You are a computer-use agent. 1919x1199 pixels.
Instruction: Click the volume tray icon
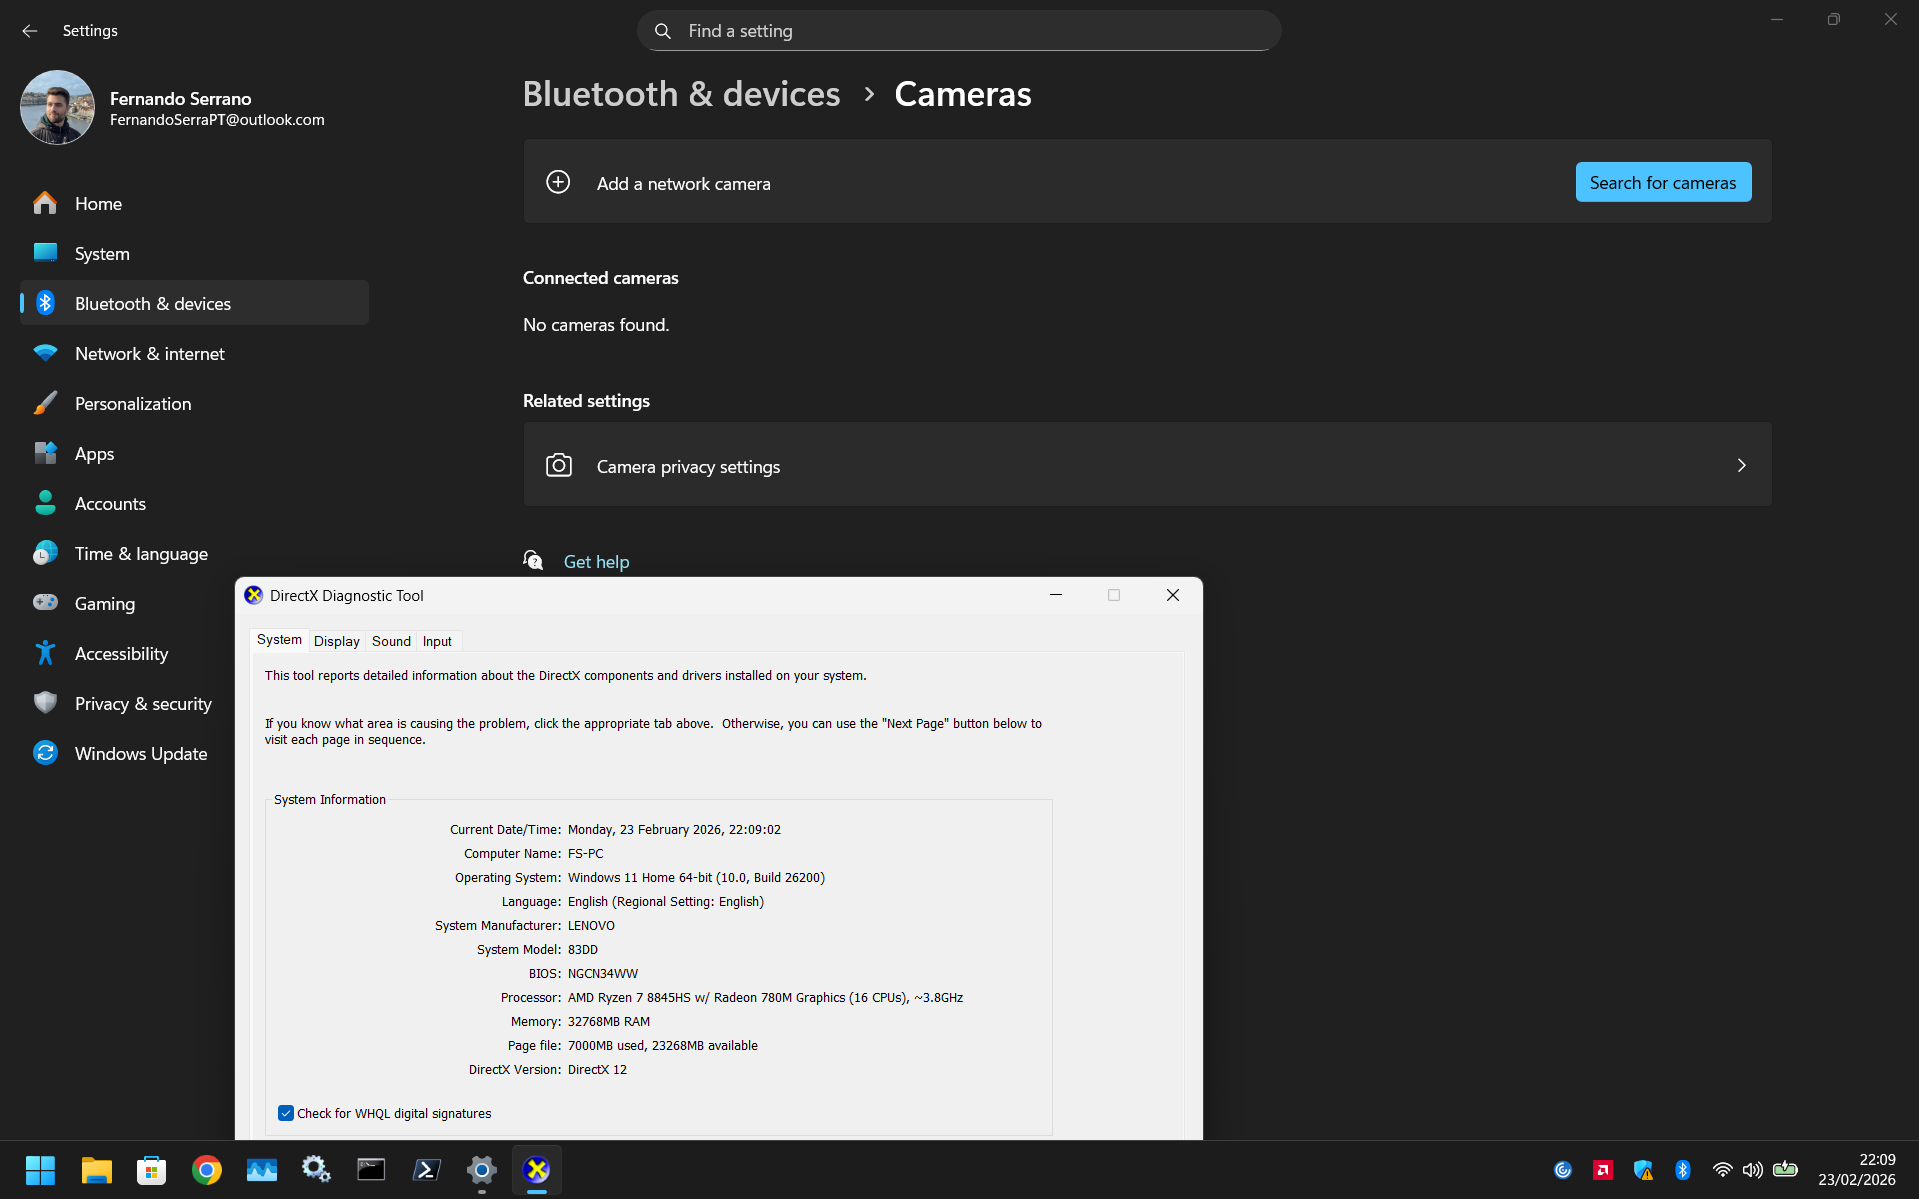point(1752,1170)
